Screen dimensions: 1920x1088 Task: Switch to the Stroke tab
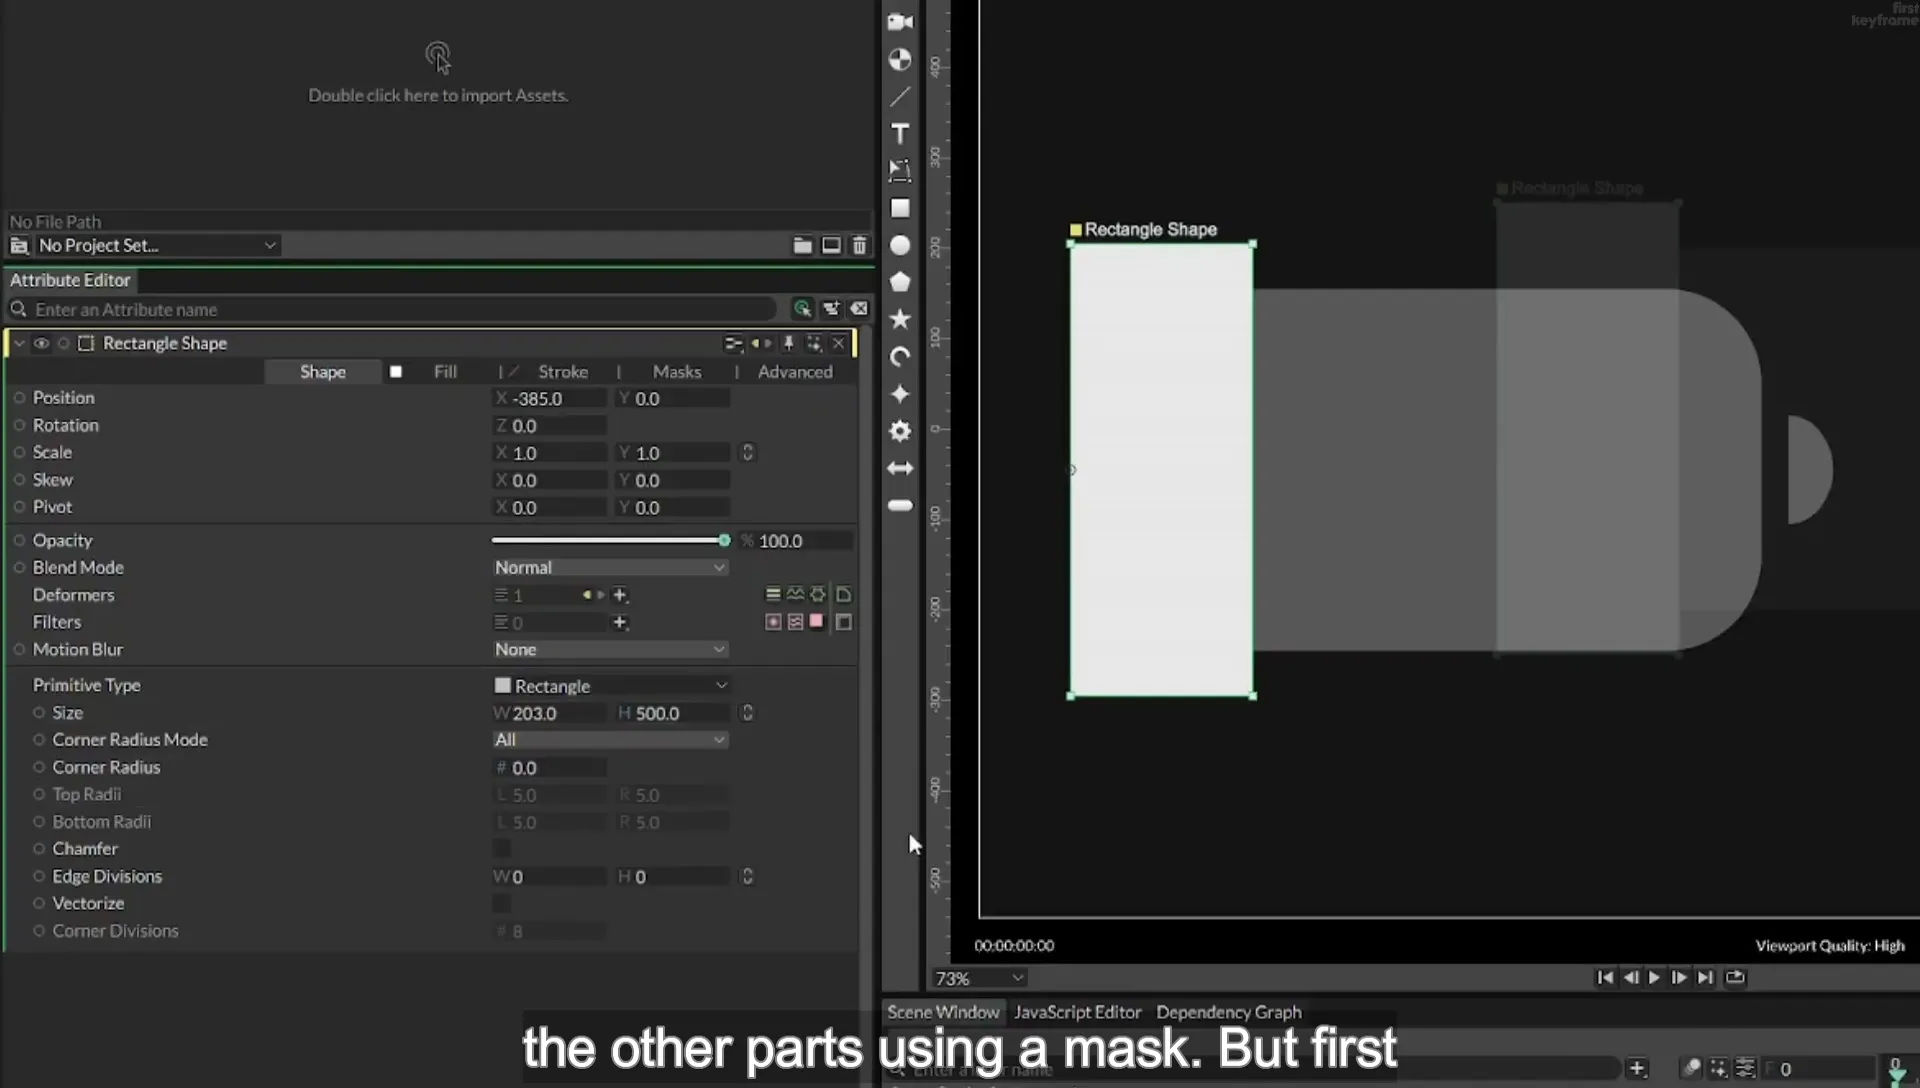[x=563, y=372]
